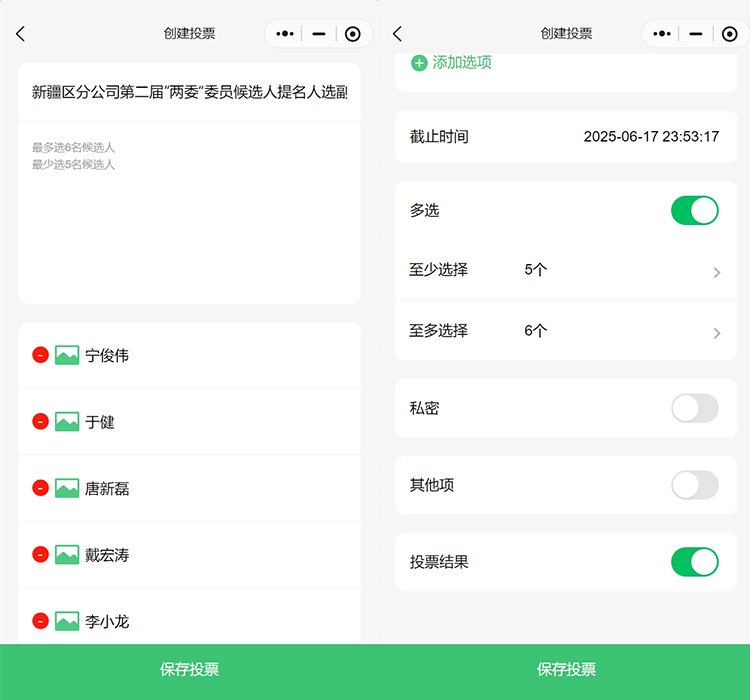Toggle off the 投票结果 switch
This screenshot has width=750, height=700.
click(x=694, y=562)
